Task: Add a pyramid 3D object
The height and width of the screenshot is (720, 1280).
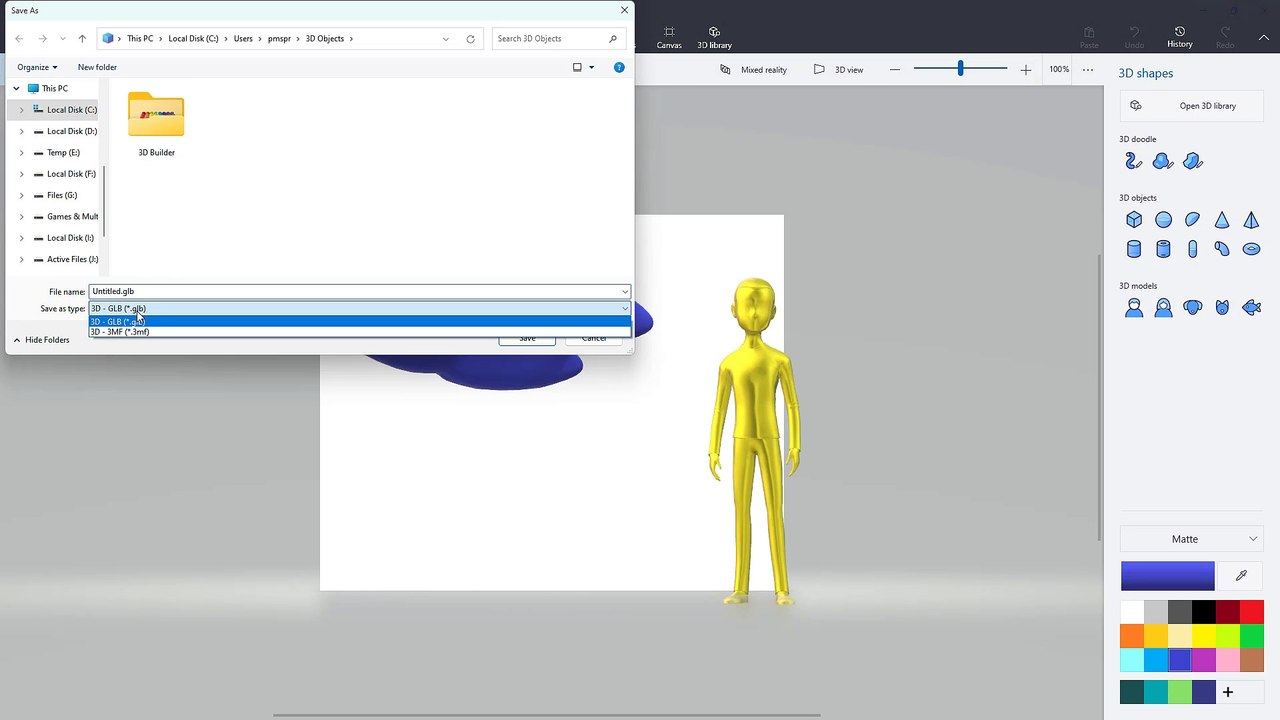Action: click(1251, 220)
